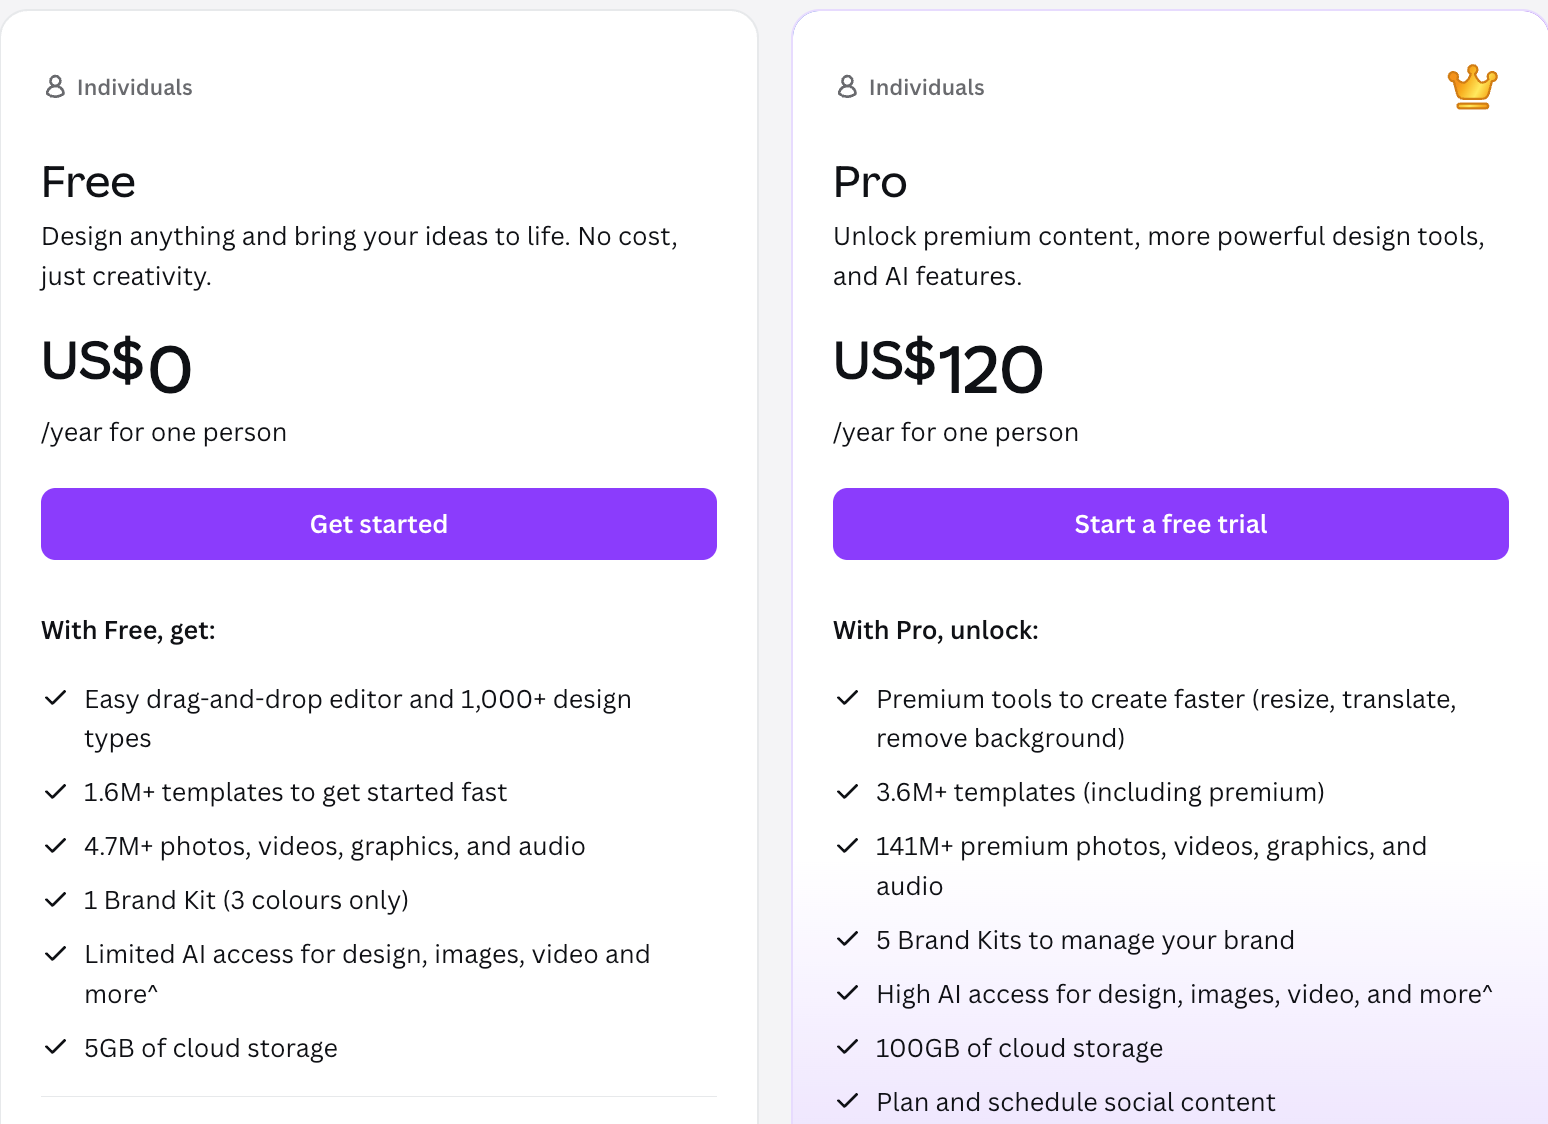Click the crown icon on the Pro plan

click(1471, 86)
